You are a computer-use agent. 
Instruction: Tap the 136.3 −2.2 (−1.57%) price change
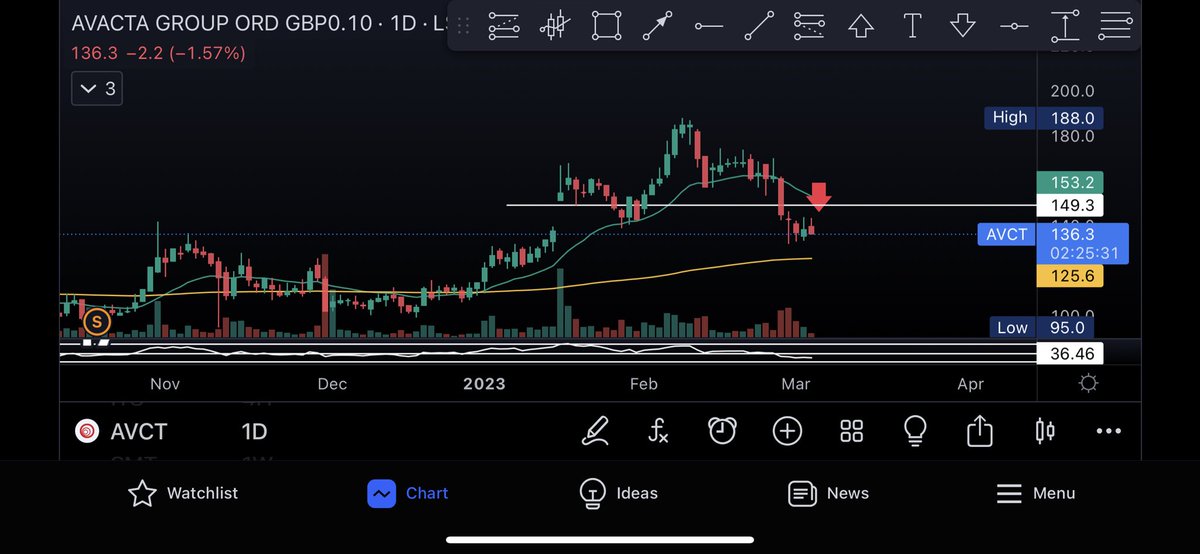158,53
